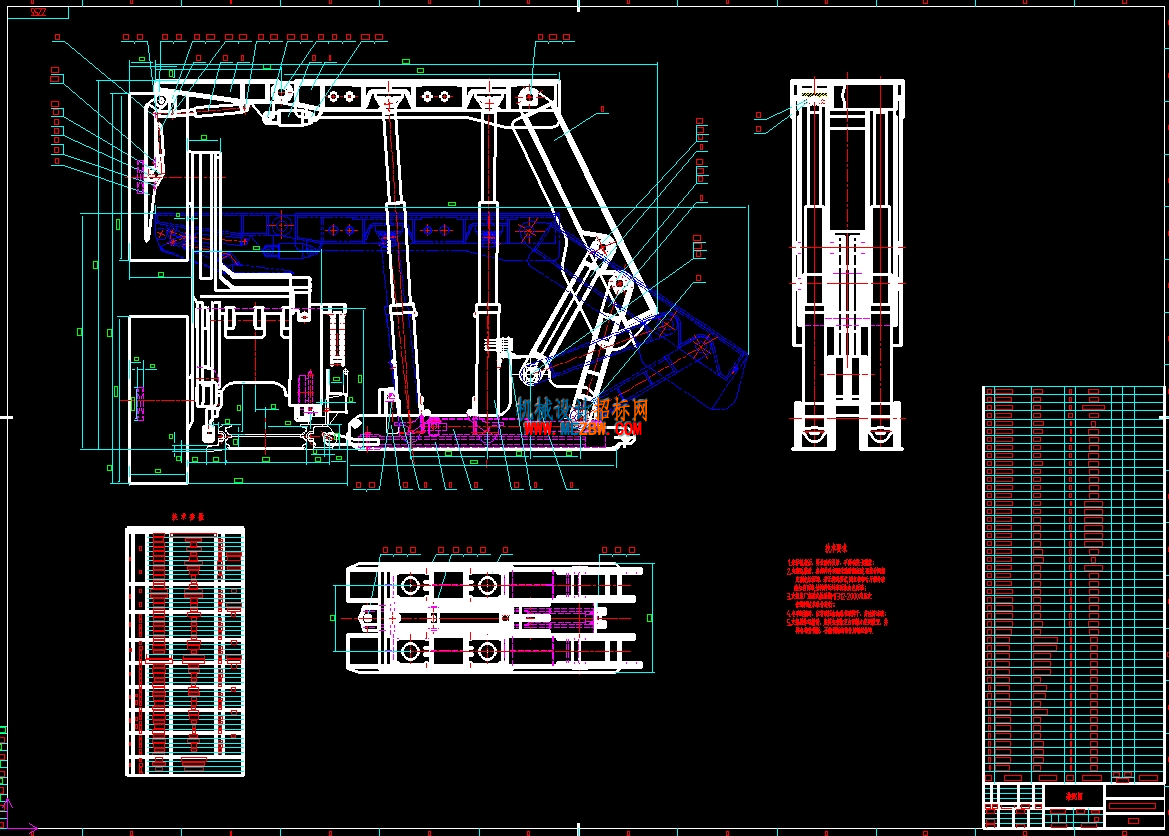The image size is (1169, 836).
Task: Click the lower pivot circle on the linkage
Action: (x=532, y=371)
